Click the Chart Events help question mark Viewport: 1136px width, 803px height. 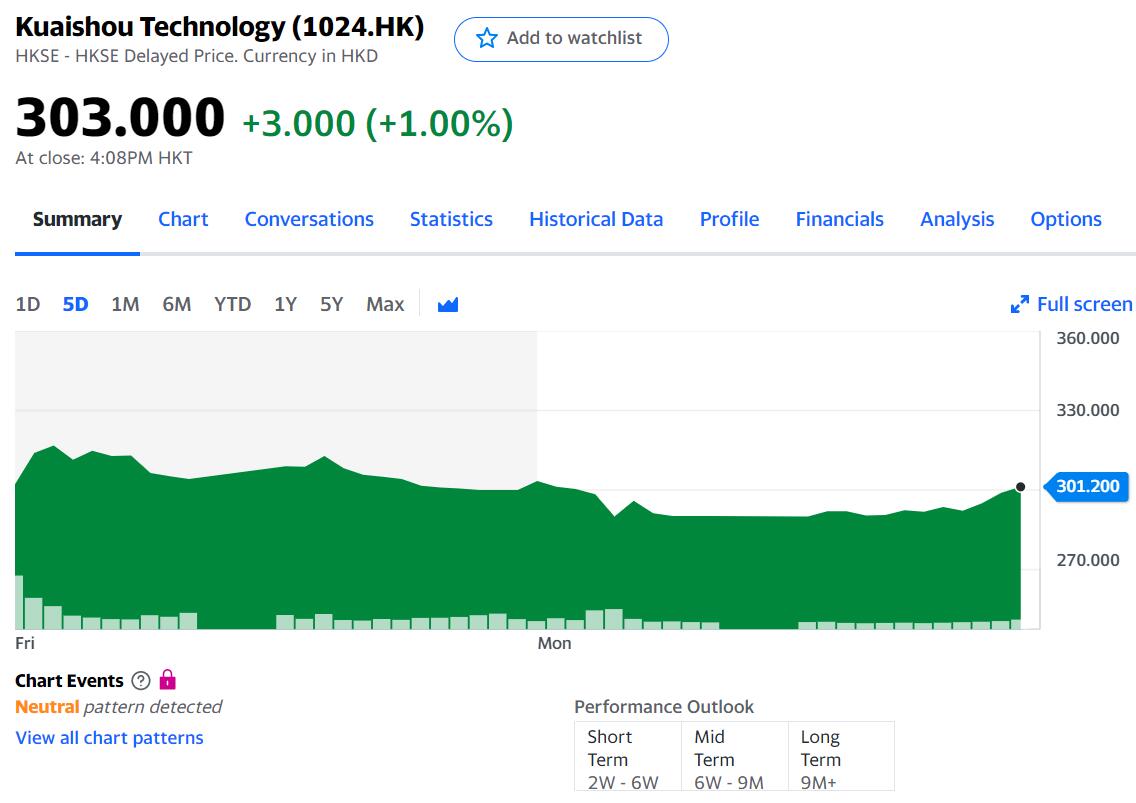coord(141,681)
